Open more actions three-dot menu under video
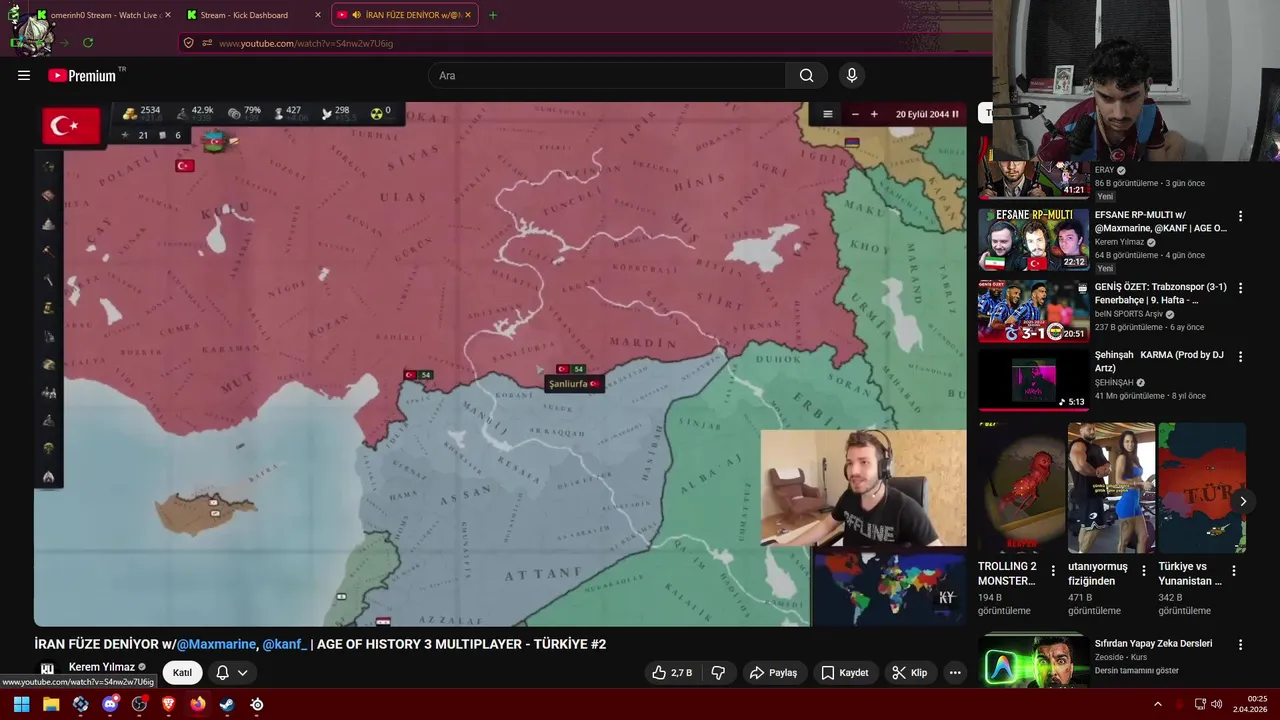Screen dimensions: 1280x720 tap(955, 673)
